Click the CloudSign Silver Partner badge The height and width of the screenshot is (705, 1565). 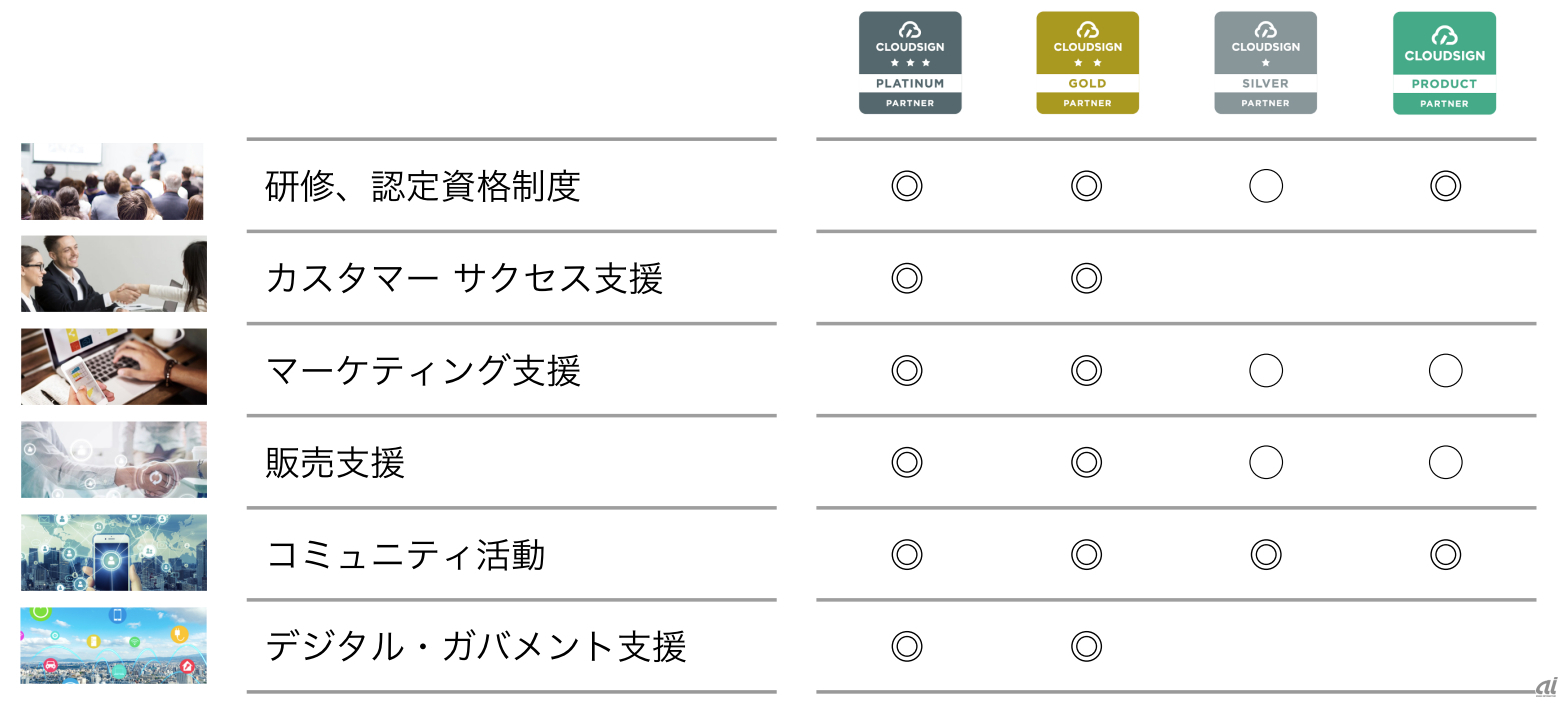(x=1265, y=63)
